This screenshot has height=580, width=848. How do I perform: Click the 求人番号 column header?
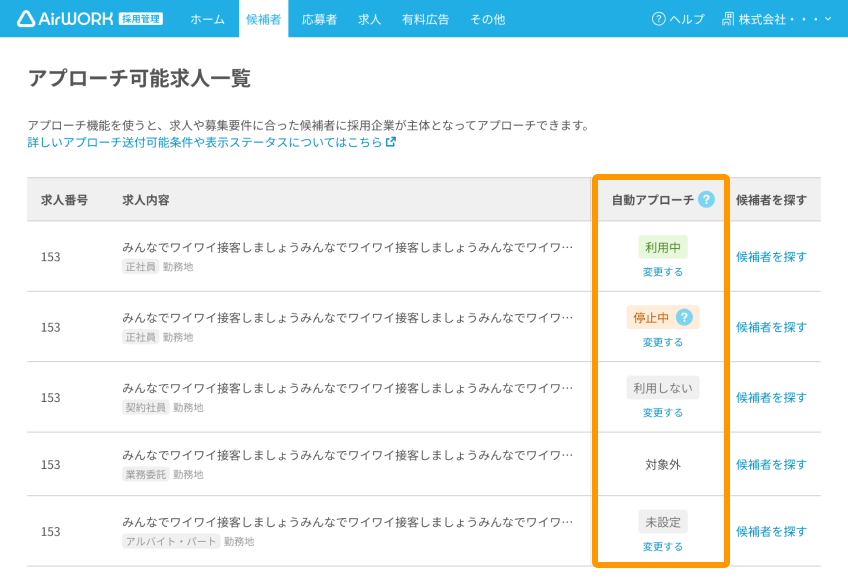pos(64,200)
